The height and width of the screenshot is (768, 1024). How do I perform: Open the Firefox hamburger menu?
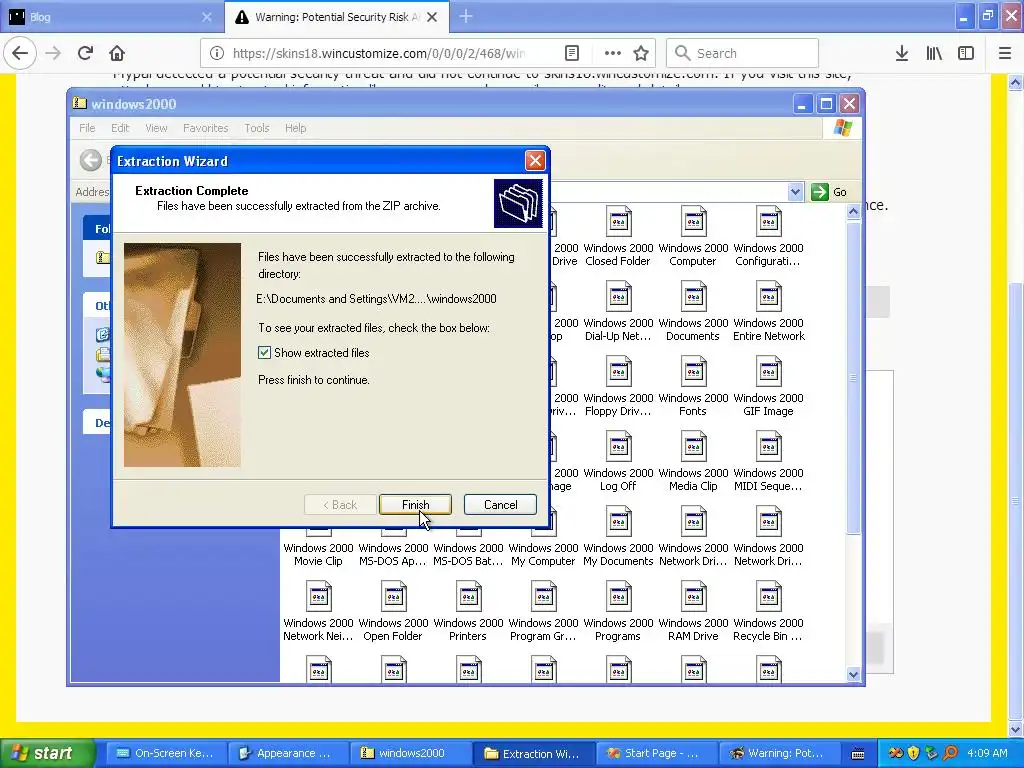1004,53
